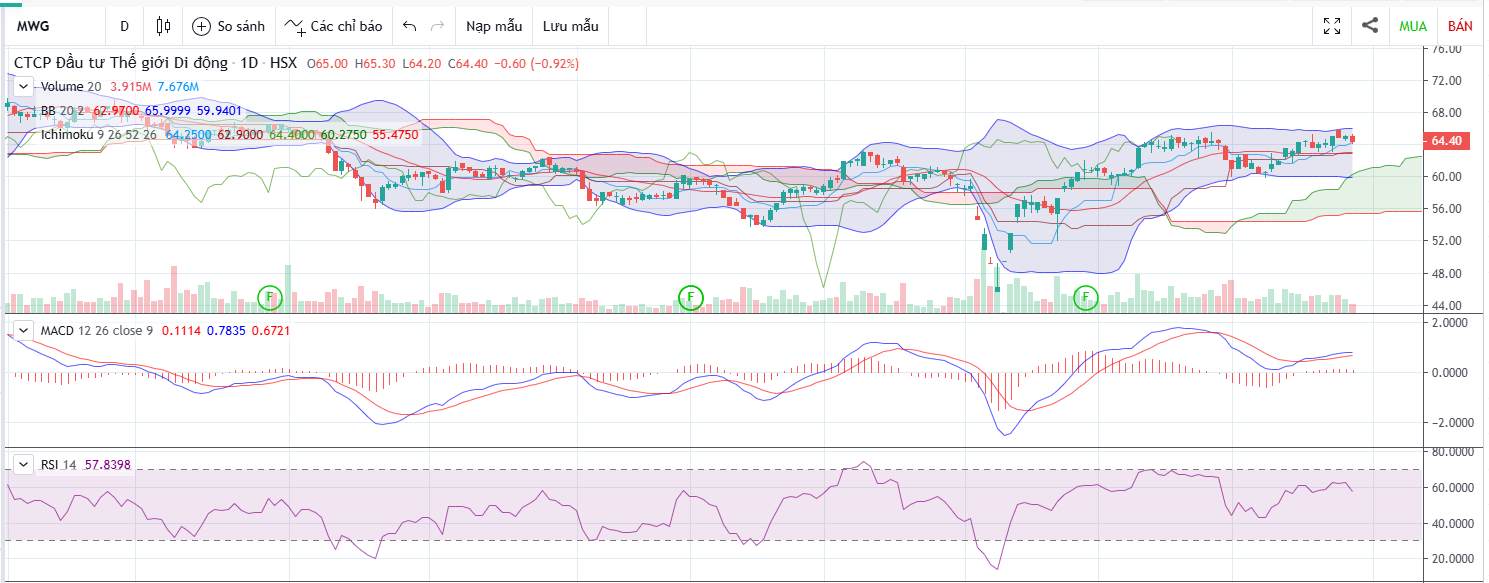Click Nạp mẫu to load template
The image size is (1489, 583).
tap(492, 26)
